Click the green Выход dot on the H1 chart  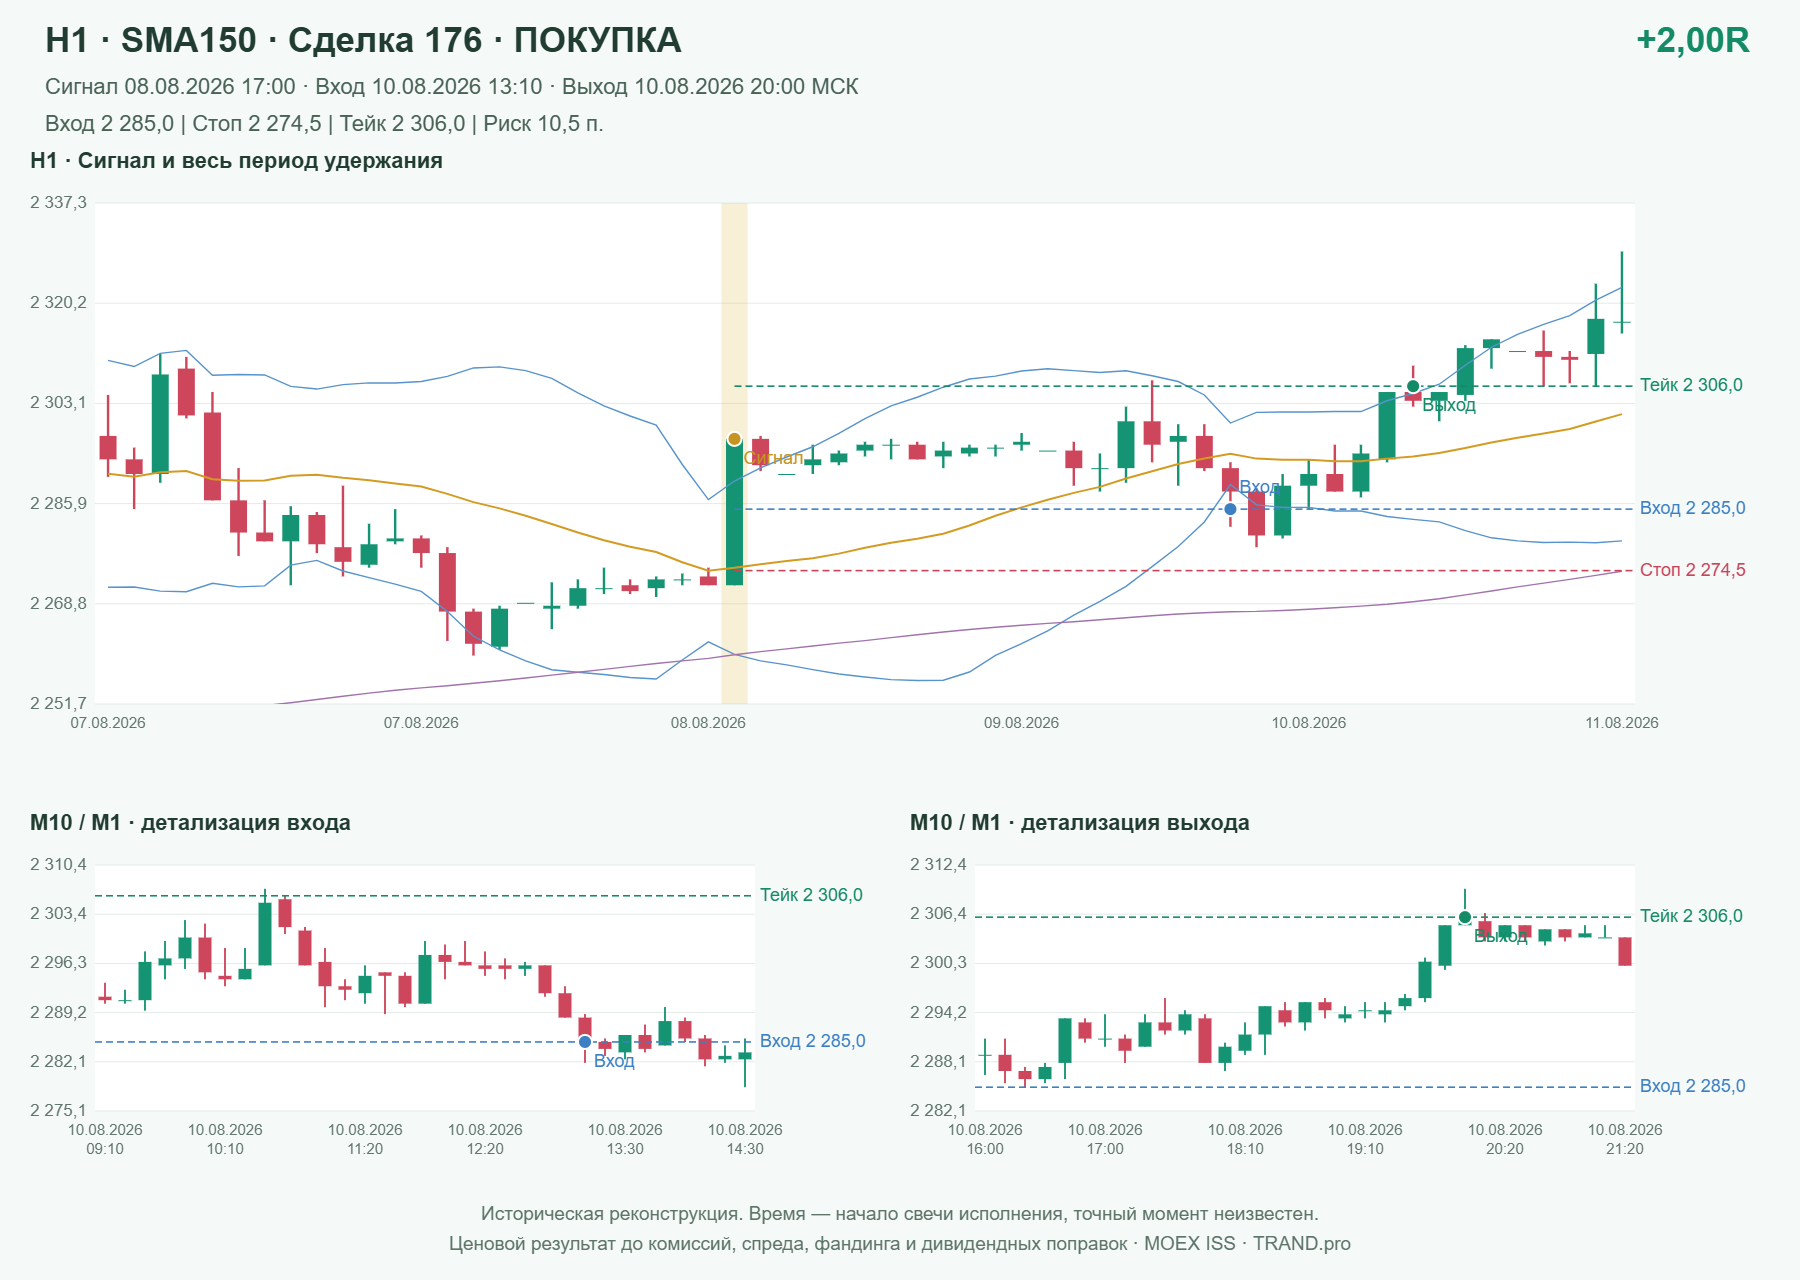pyautogui.click(x=1412, y=386)
